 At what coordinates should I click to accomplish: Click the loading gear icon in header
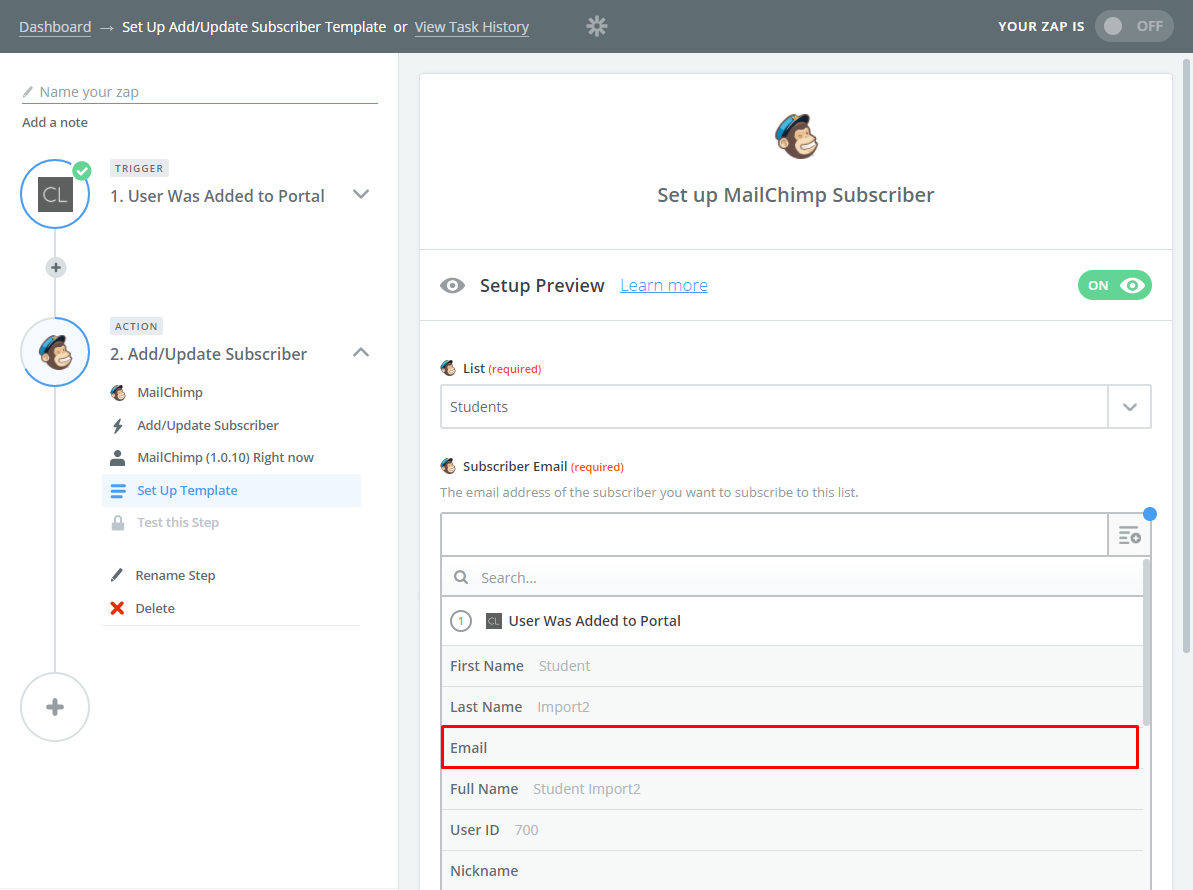[x=596, y=27]
